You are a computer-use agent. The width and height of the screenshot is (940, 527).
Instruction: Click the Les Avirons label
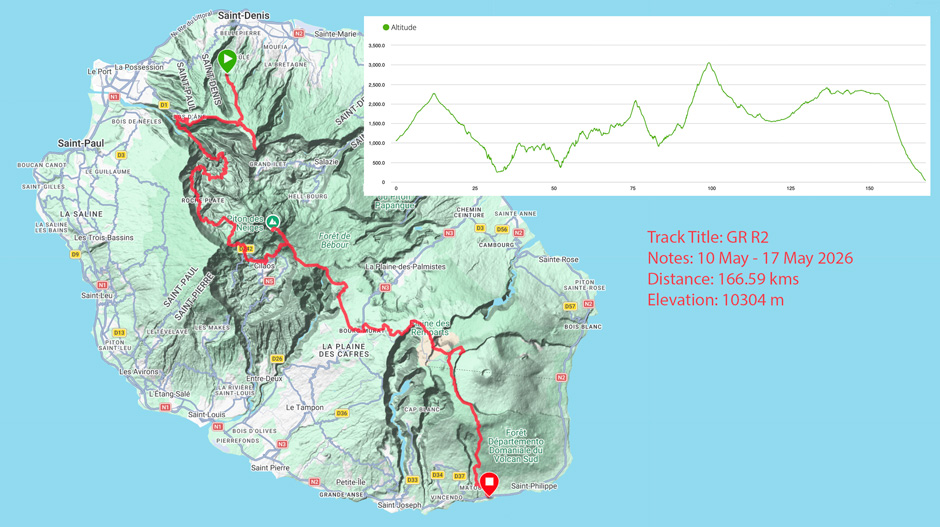139,372
